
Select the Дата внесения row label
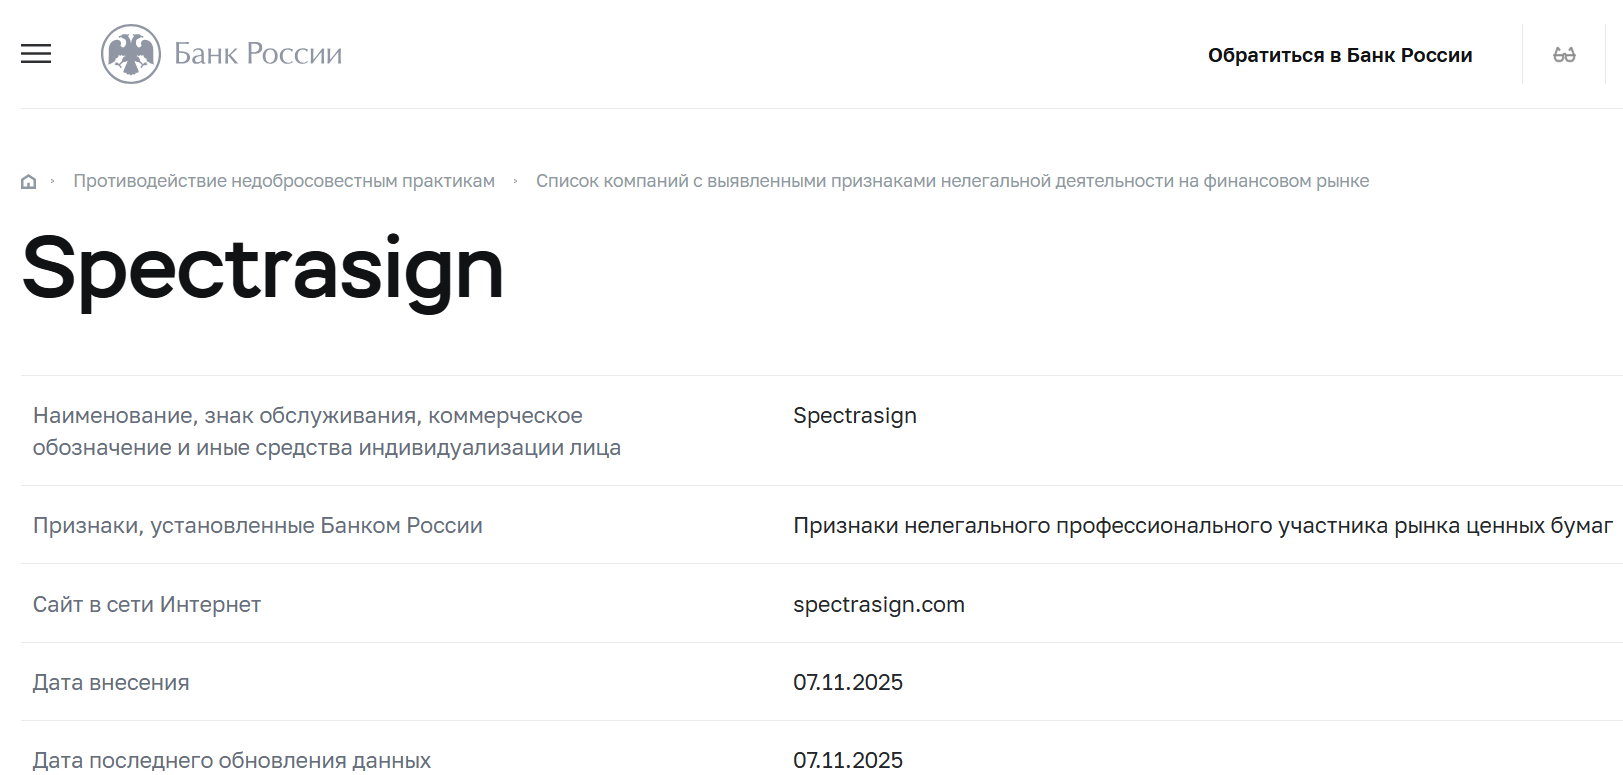(x=112, y=682)
